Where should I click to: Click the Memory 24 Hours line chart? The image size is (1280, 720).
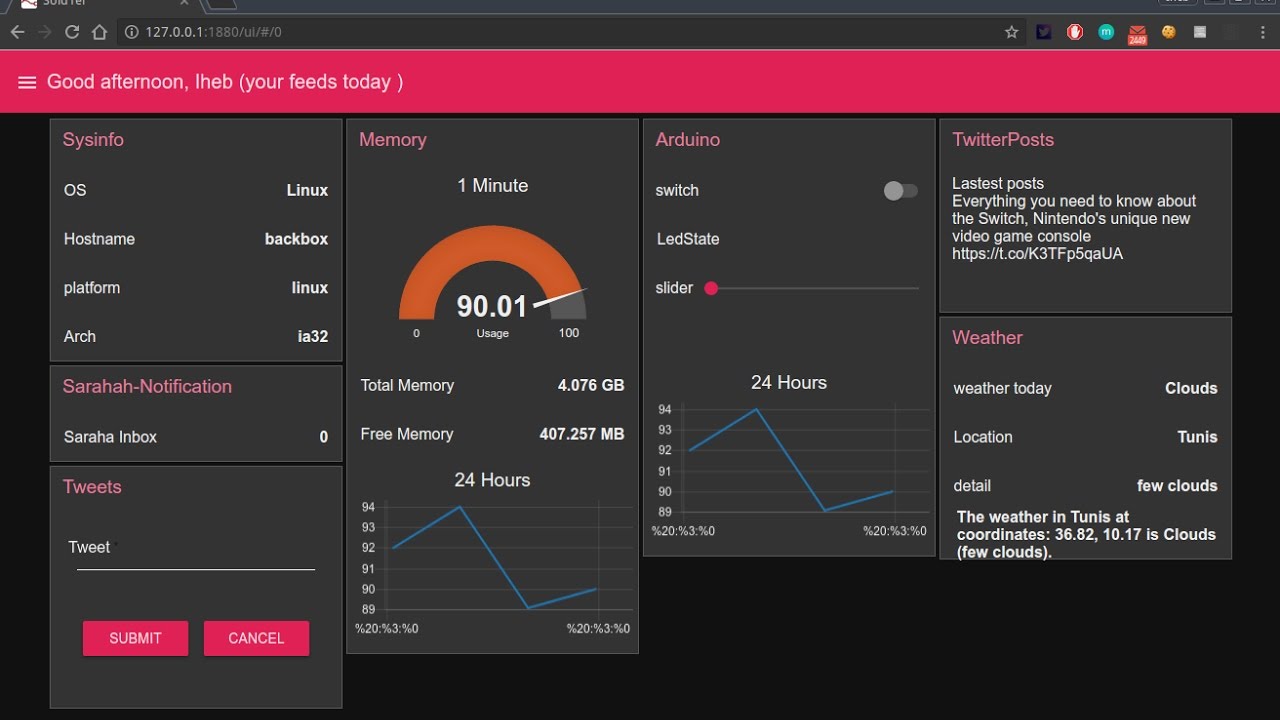[x=492, y=566]
